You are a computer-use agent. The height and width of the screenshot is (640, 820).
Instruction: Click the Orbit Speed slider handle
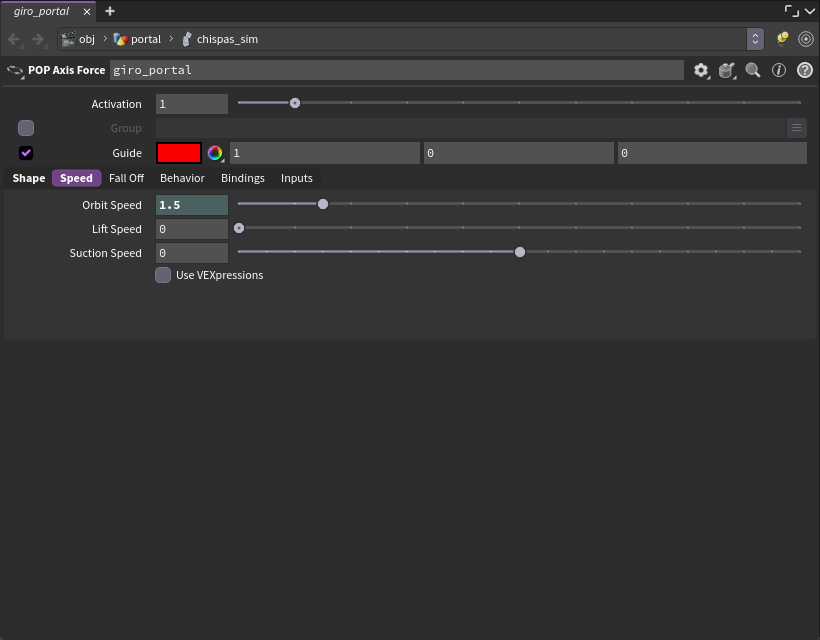(323, 204)
